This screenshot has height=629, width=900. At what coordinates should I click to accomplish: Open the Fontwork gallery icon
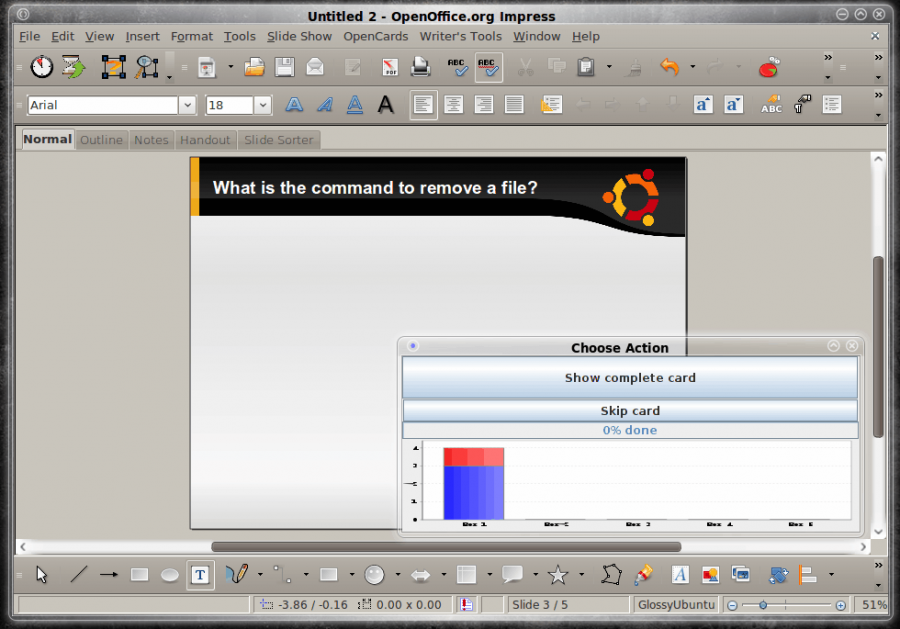679,575
